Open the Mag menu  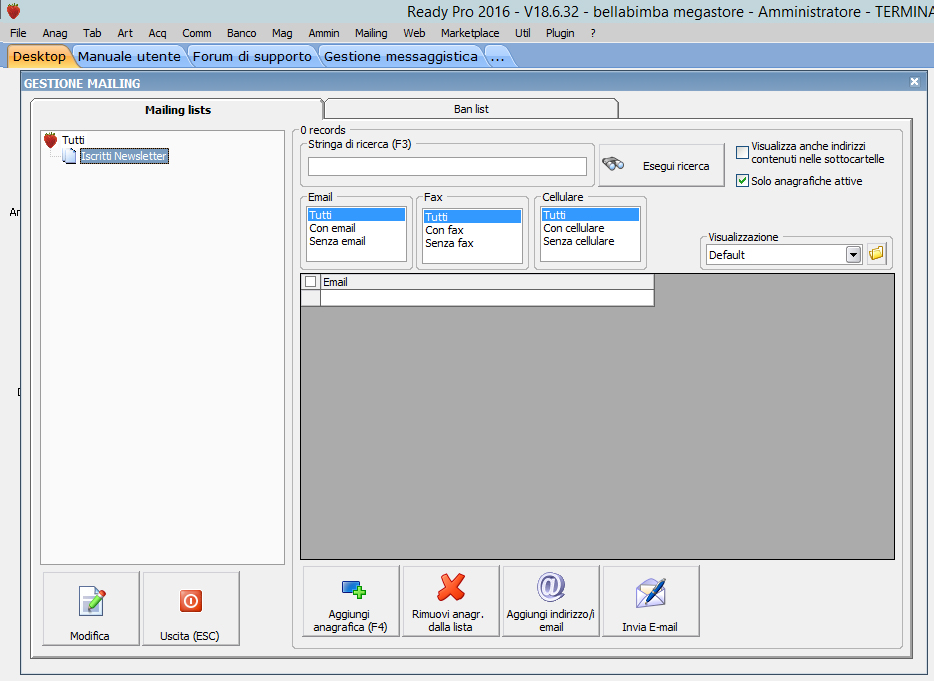point(282,33)
